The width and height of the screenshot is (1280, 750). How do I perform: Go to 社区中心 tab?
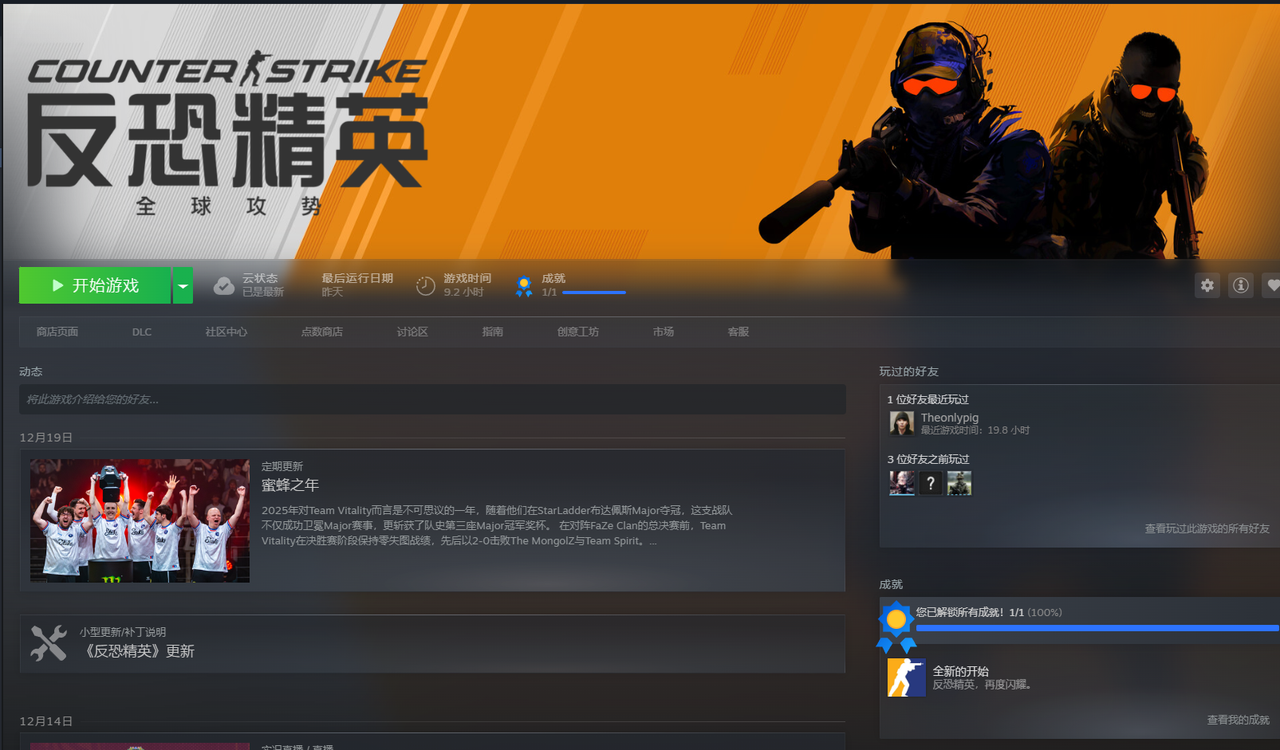coord(226,332)
